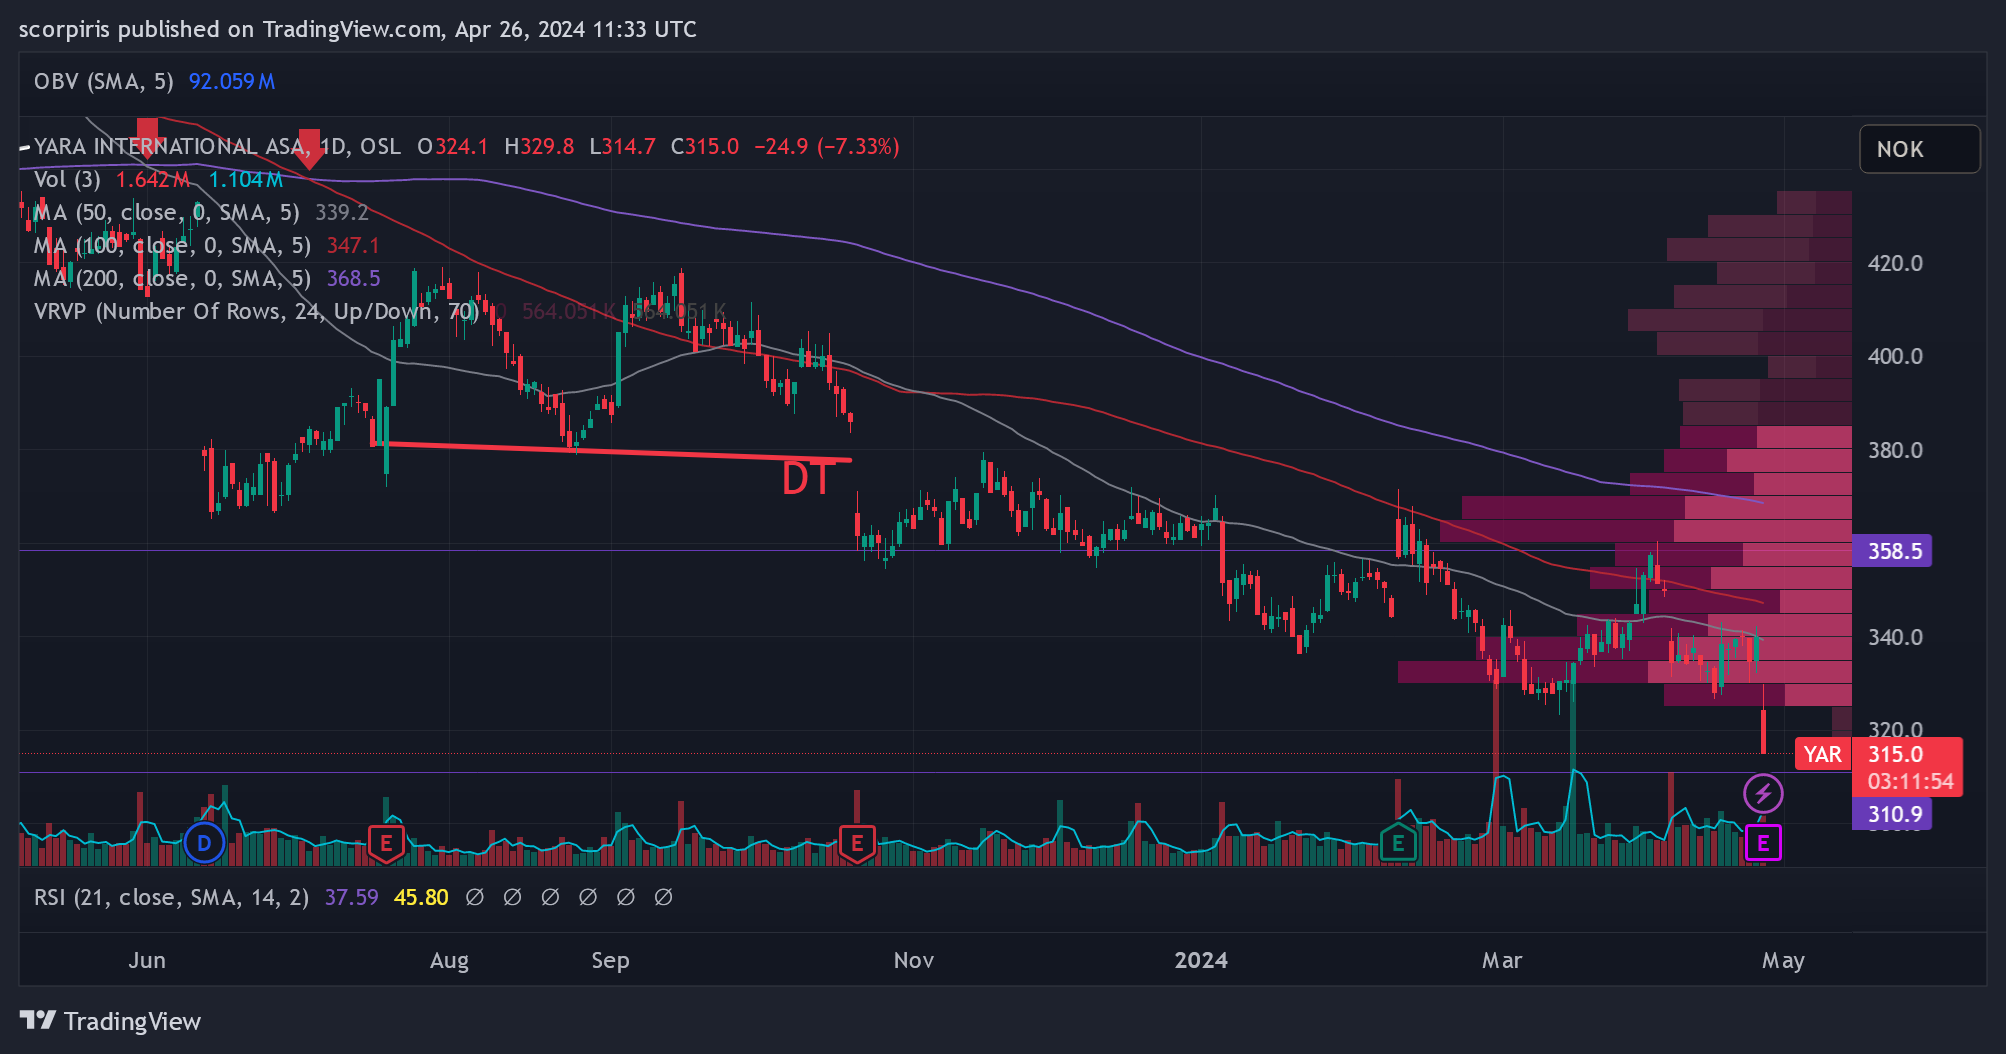The image size is (2006, 1054).
Task: Click the current price 315.0 label
Action: tap(1896, 754)
